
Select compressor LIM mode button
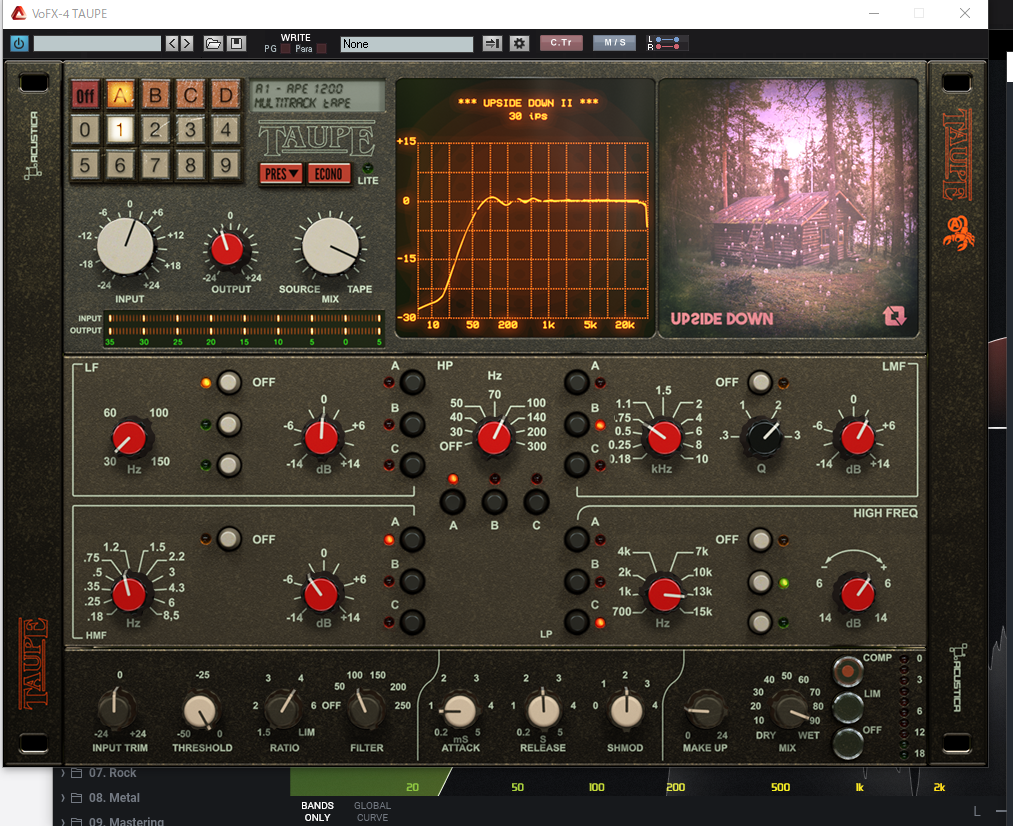click(848, 707)
